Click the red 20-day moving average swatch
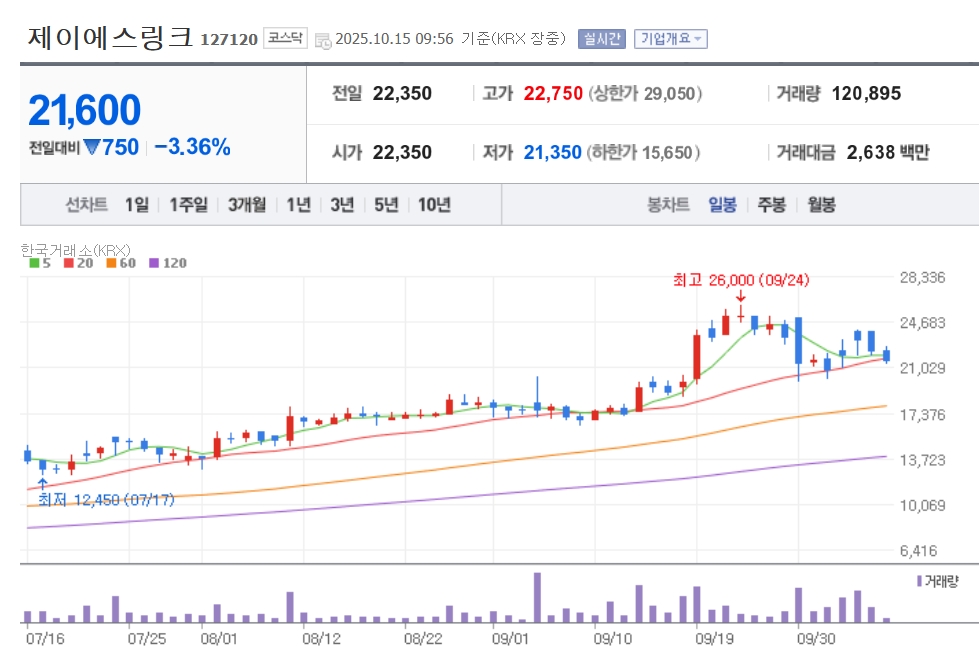The image size is (979, 672). point(68,263)
